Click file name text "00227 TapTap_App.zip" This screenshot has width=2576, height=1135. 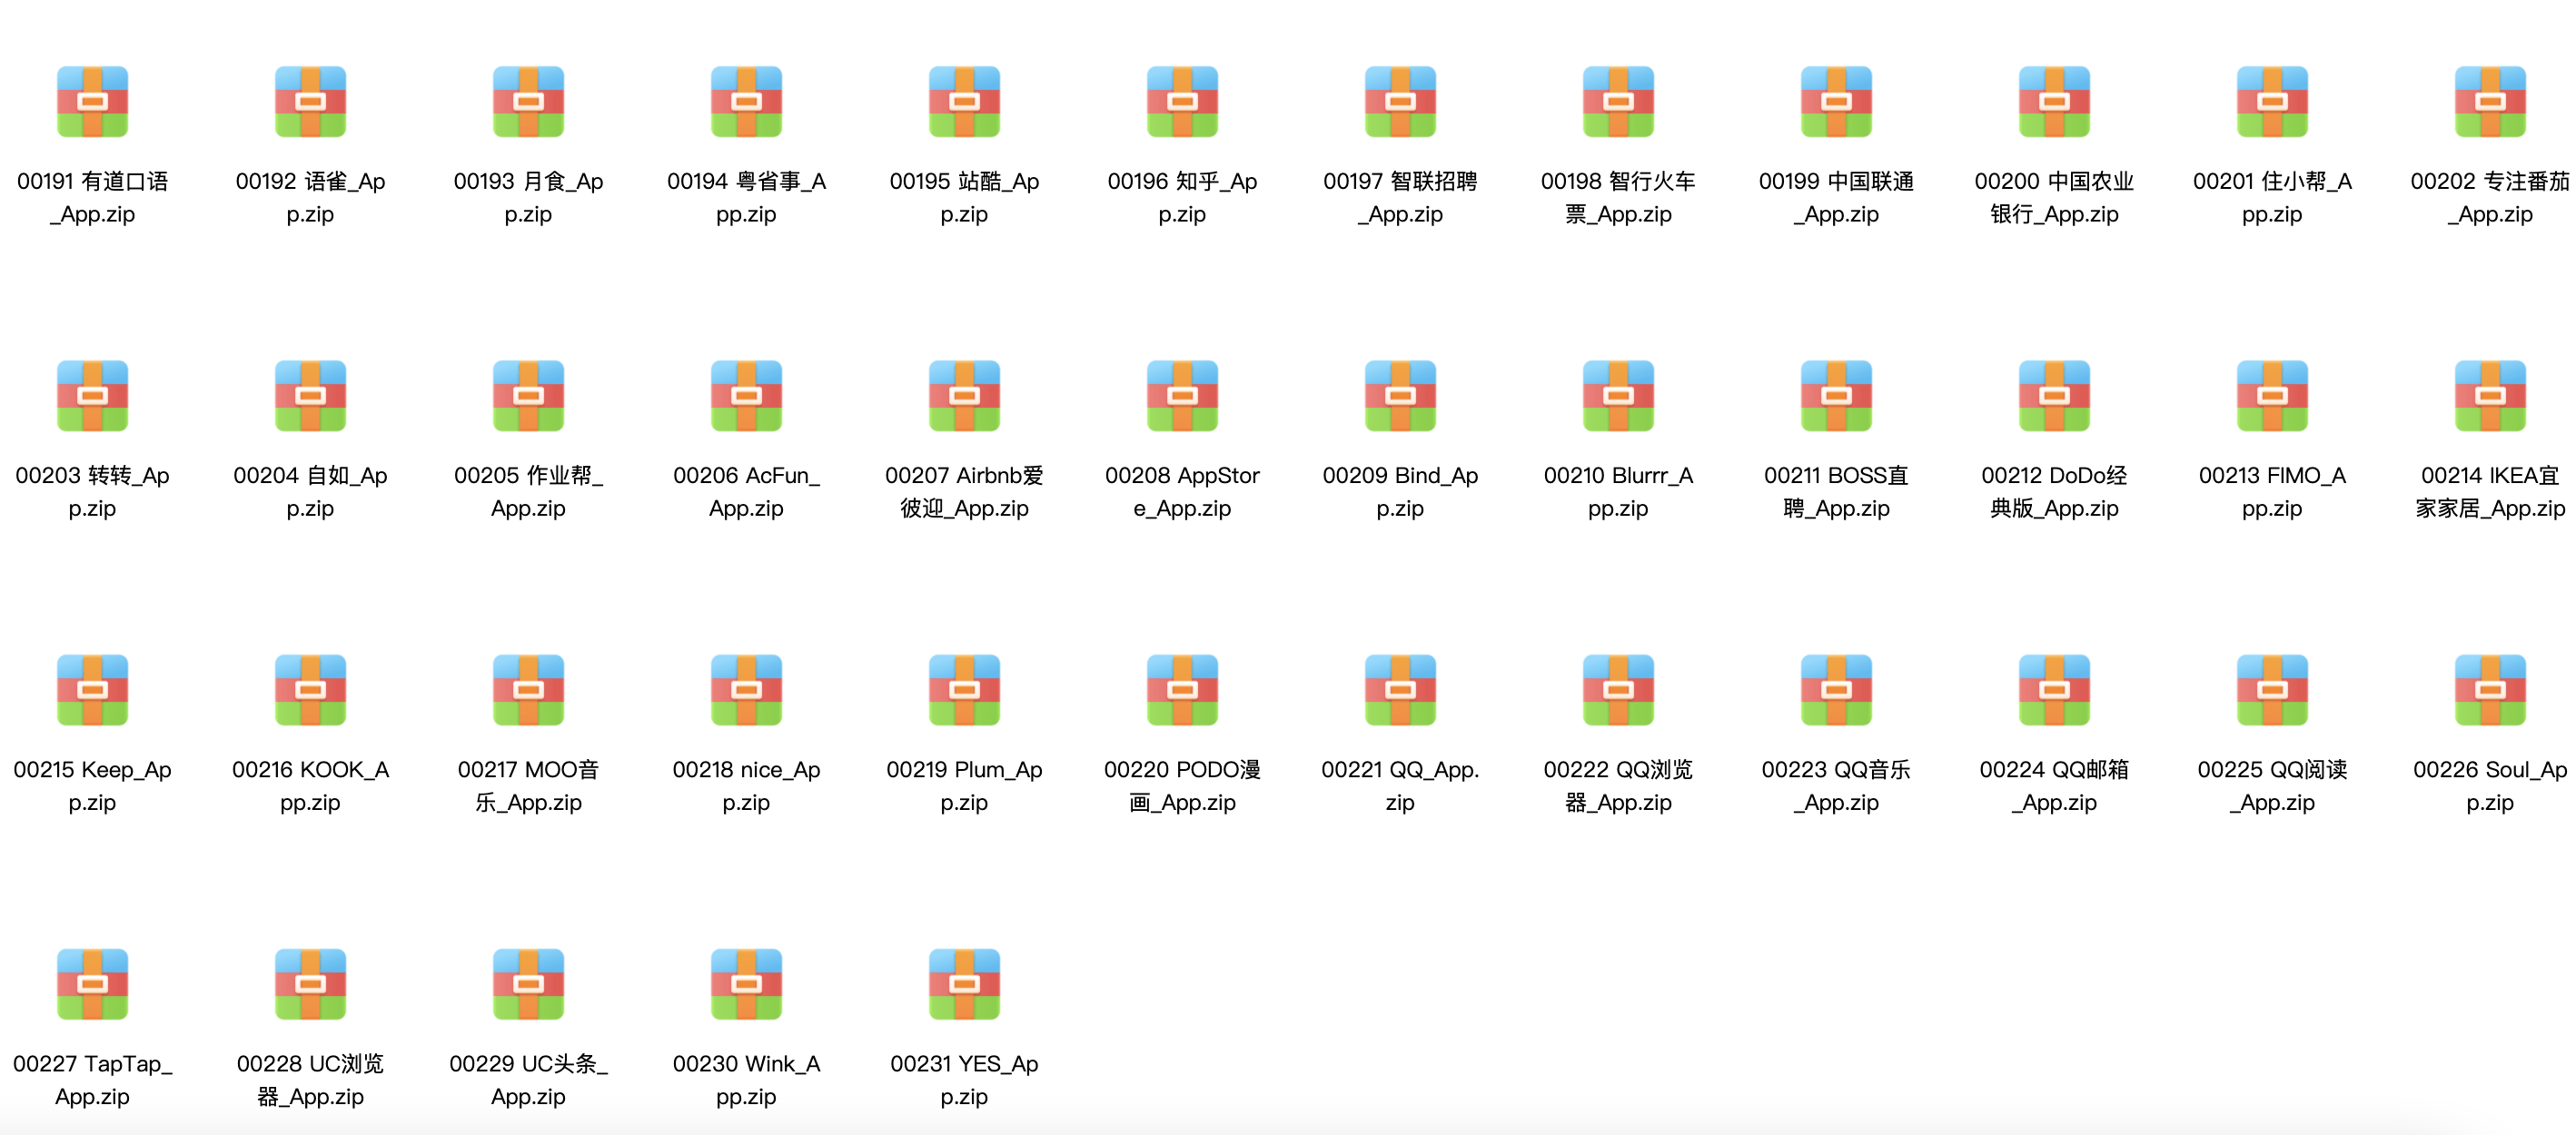(92, 1079)
